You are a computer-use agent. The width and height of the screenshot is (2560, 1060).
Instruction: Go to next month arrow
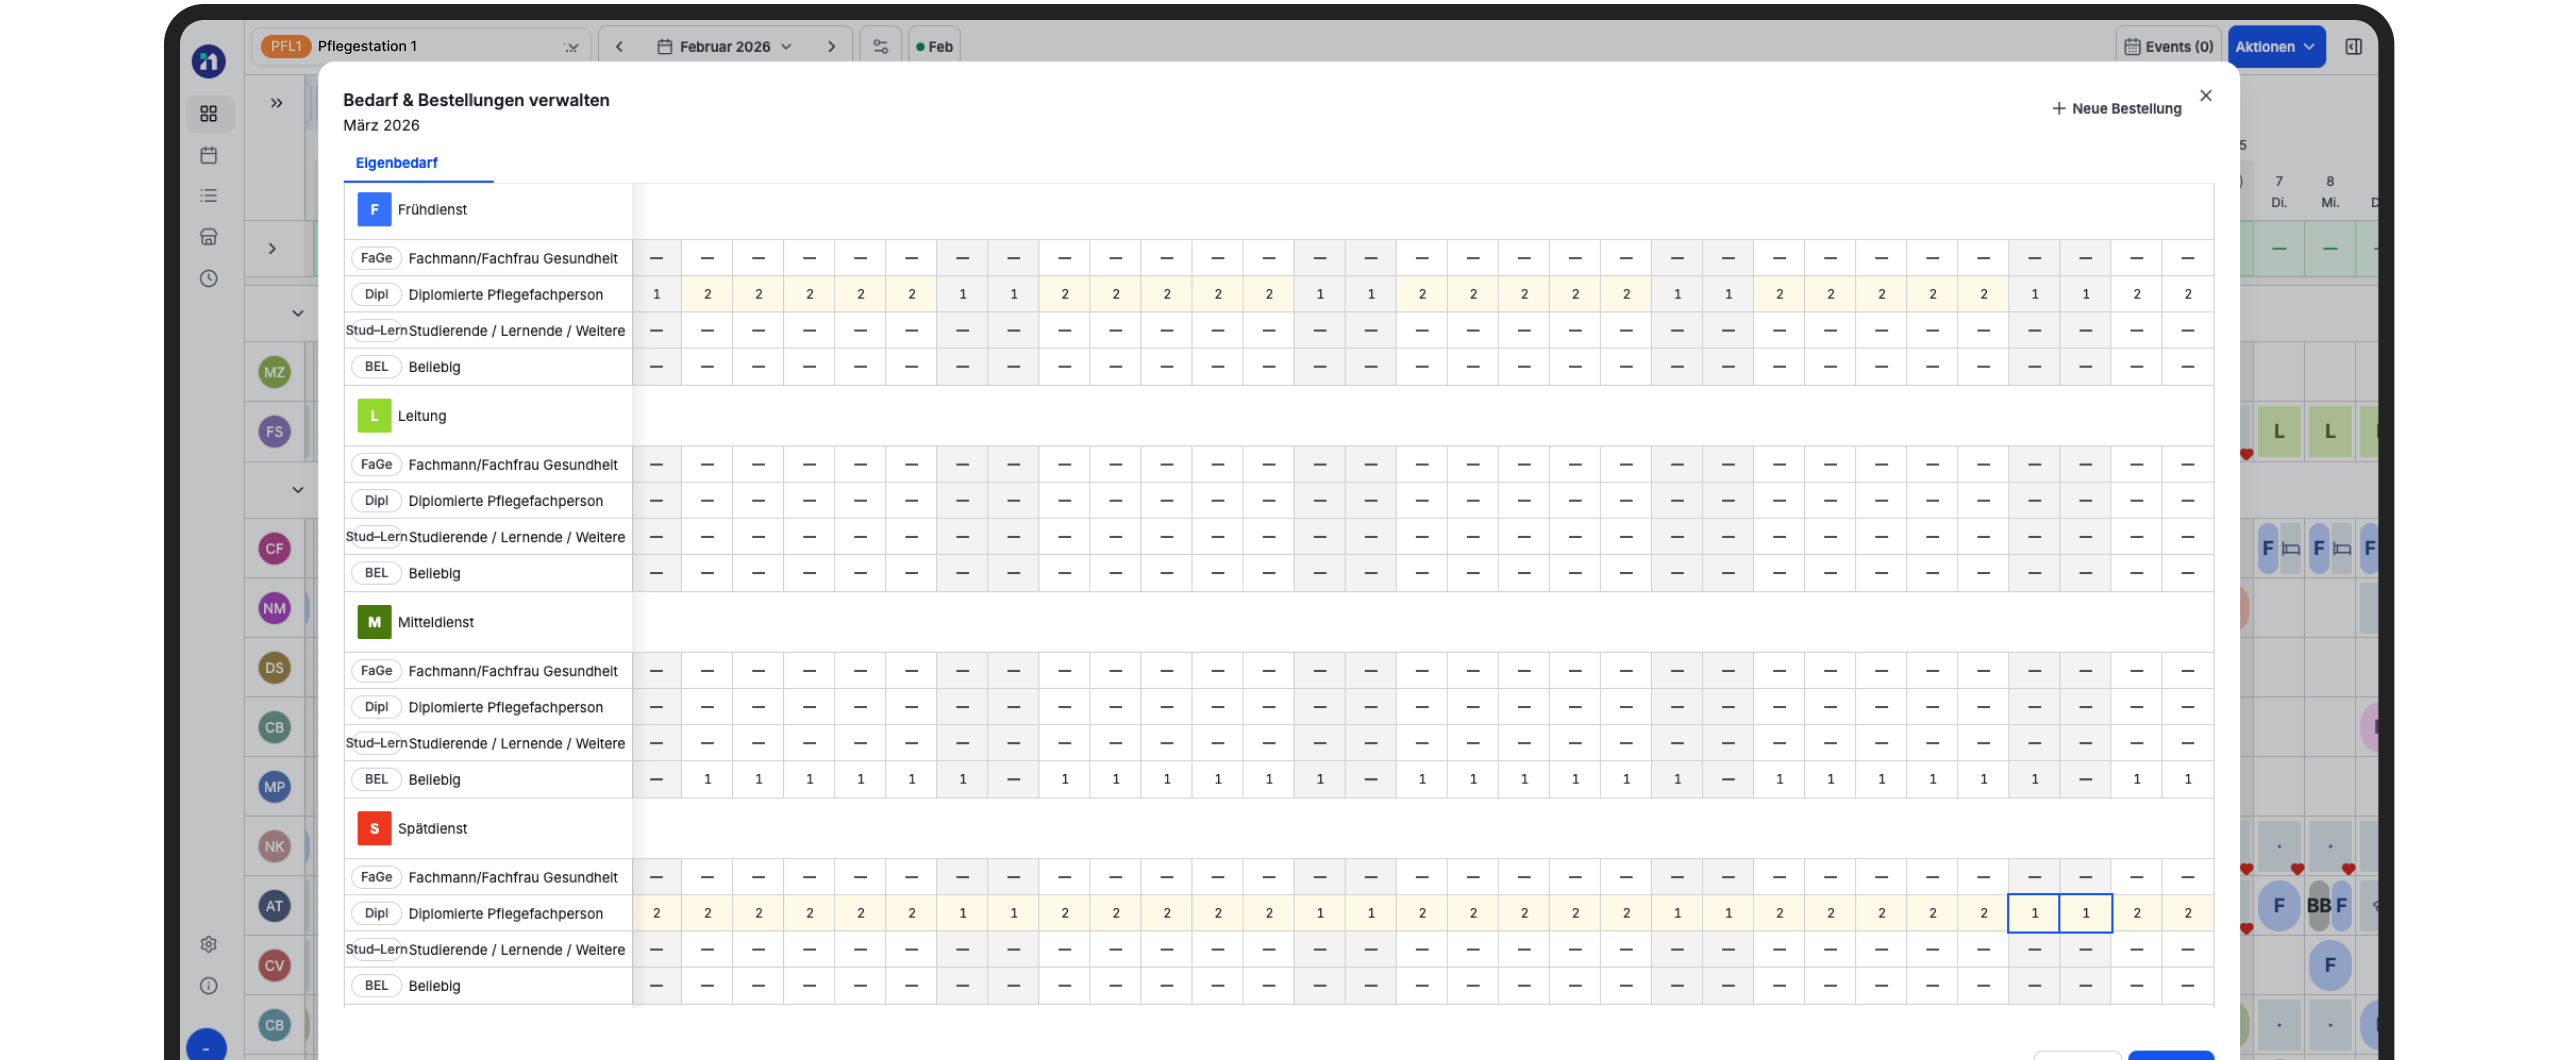(x=831, y=46)
